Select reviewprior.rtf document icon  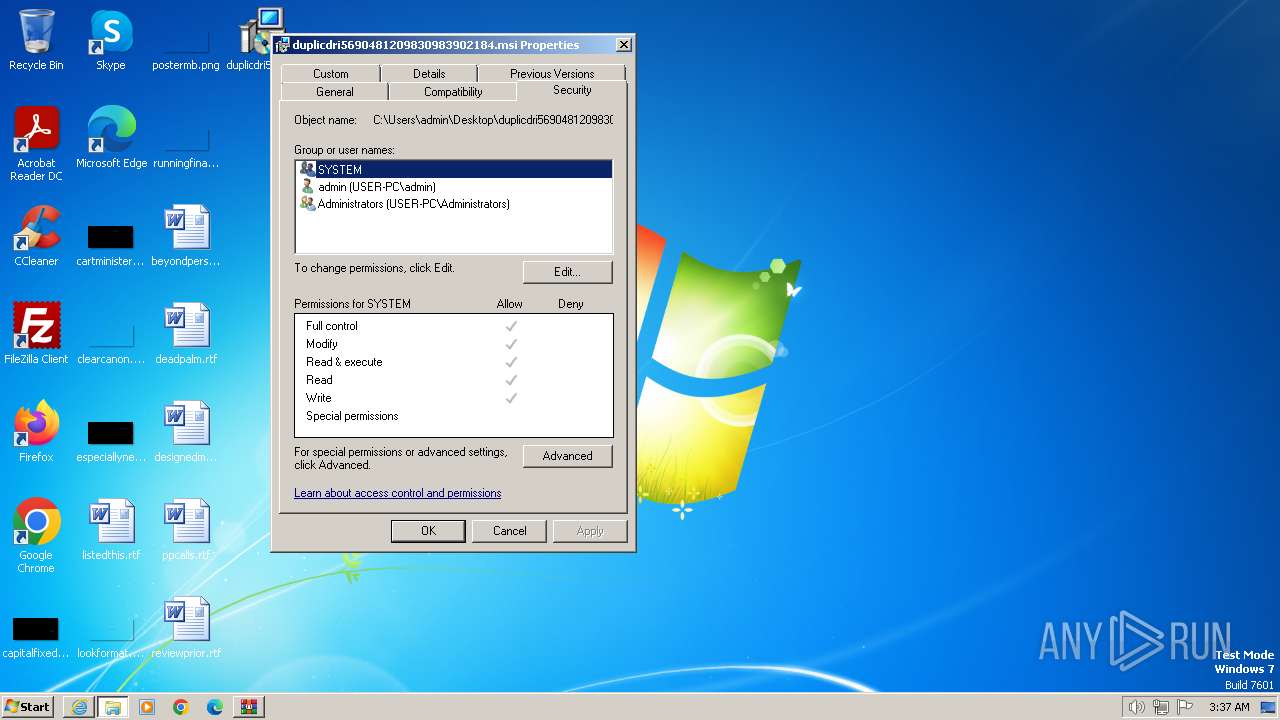(x=186, y=628)
